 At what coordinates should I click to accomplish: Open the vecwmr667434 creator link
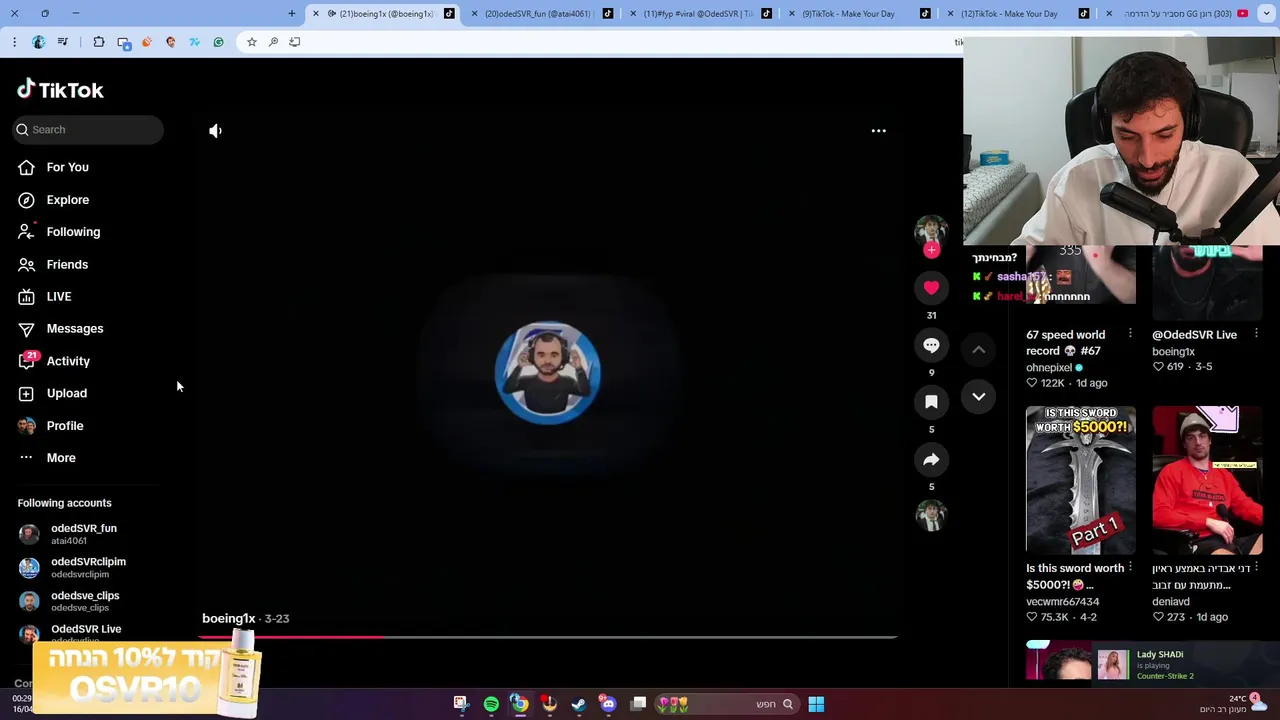pyautogui.click(x=1062, y=602)
